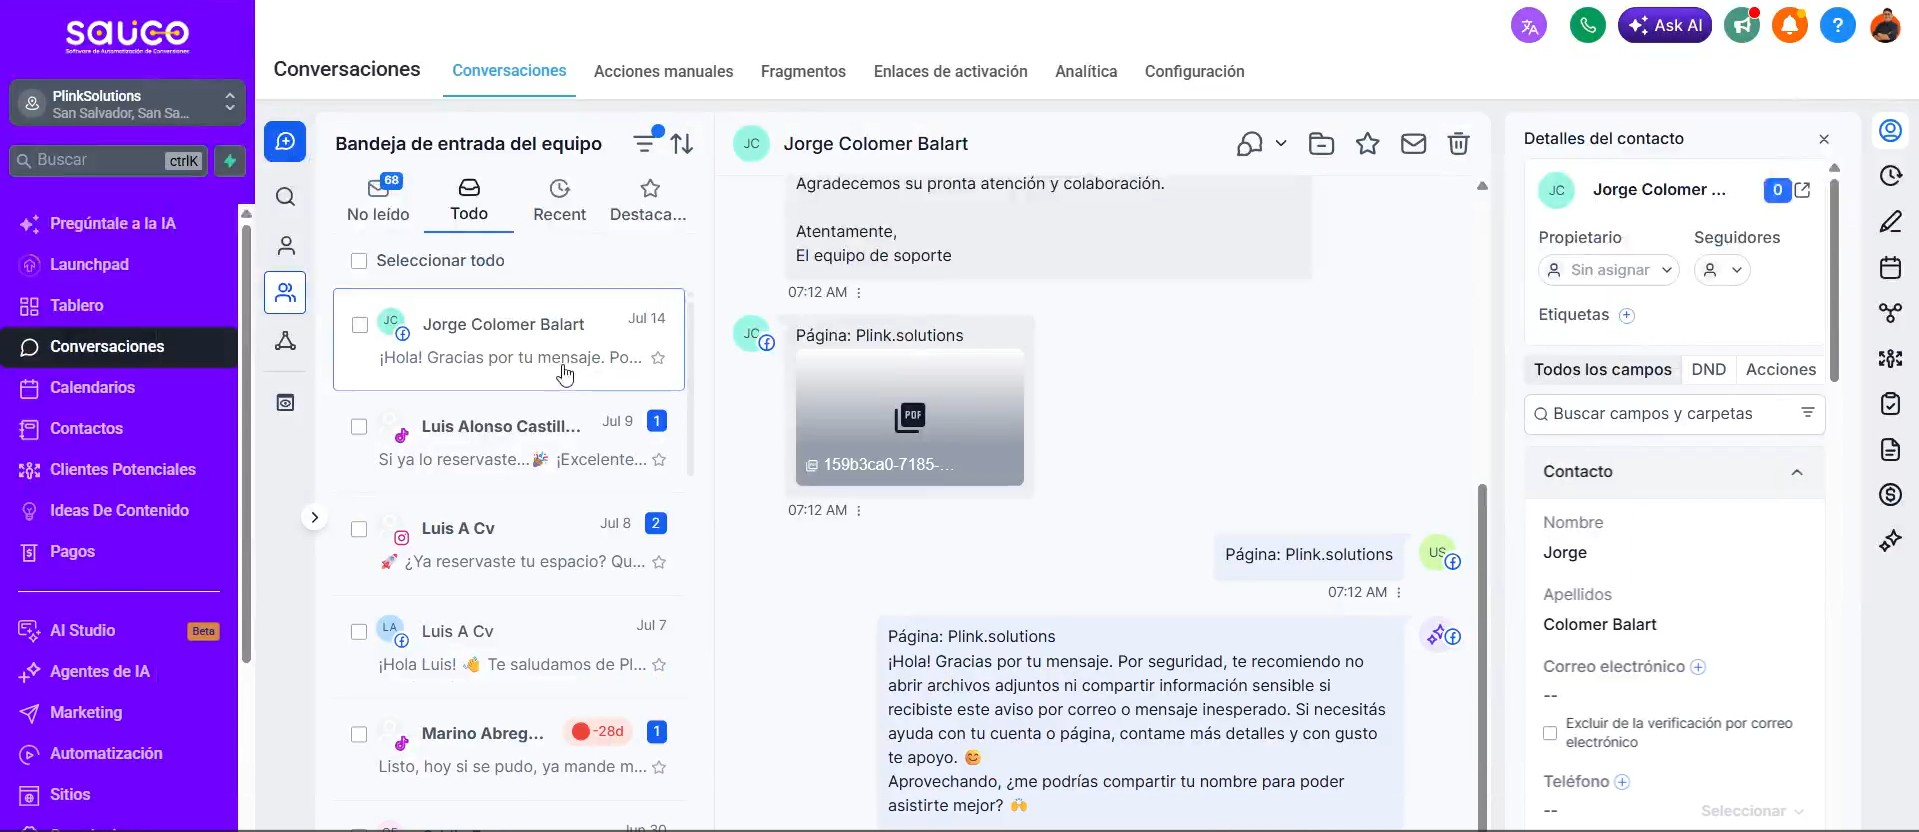Select Jorge Colomer Balart conversation checkbox
This screenshot has height=832, width=1919.
pyautogui.click(x=360, y=325)
